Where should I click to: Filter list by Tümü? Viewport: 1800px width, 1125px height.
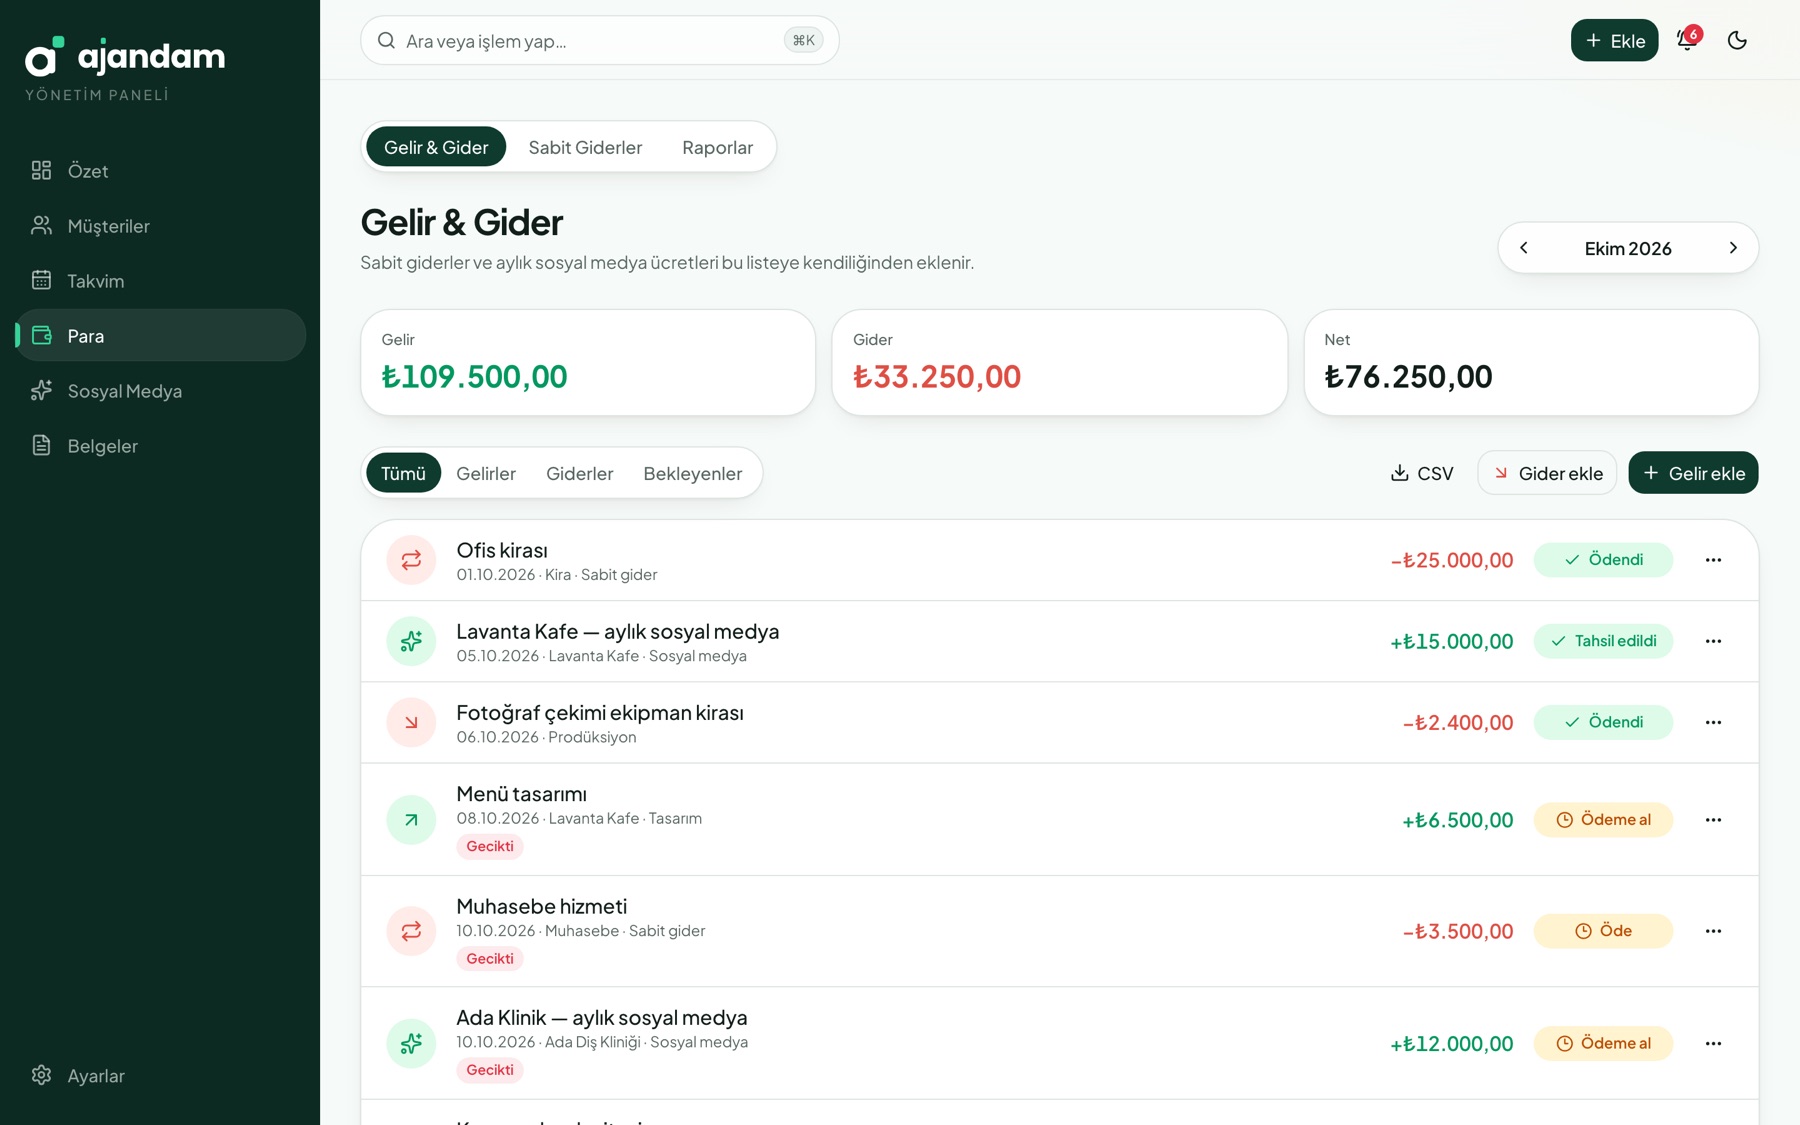pos(403,473)
